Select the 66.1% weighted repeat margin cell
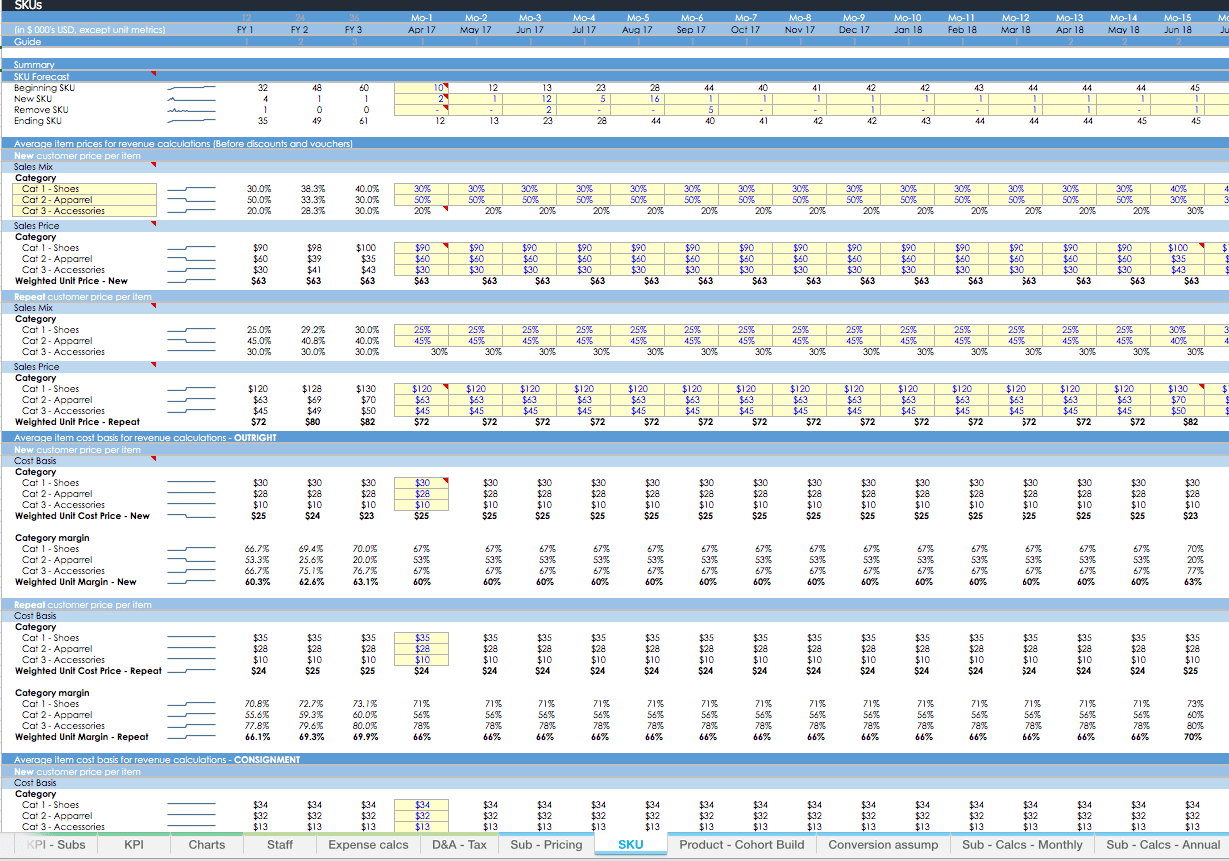Image resolution: width=1229 pixels, height=861 pixels. [257, 737]
